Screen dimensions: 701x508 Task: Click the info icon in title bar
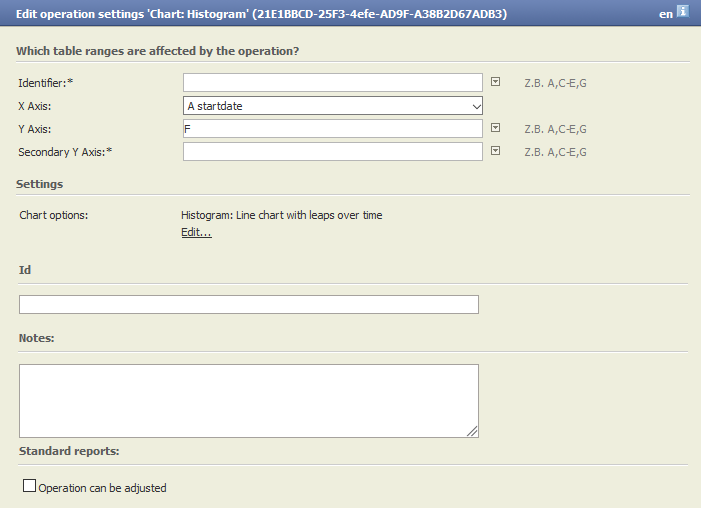point(682,12)
